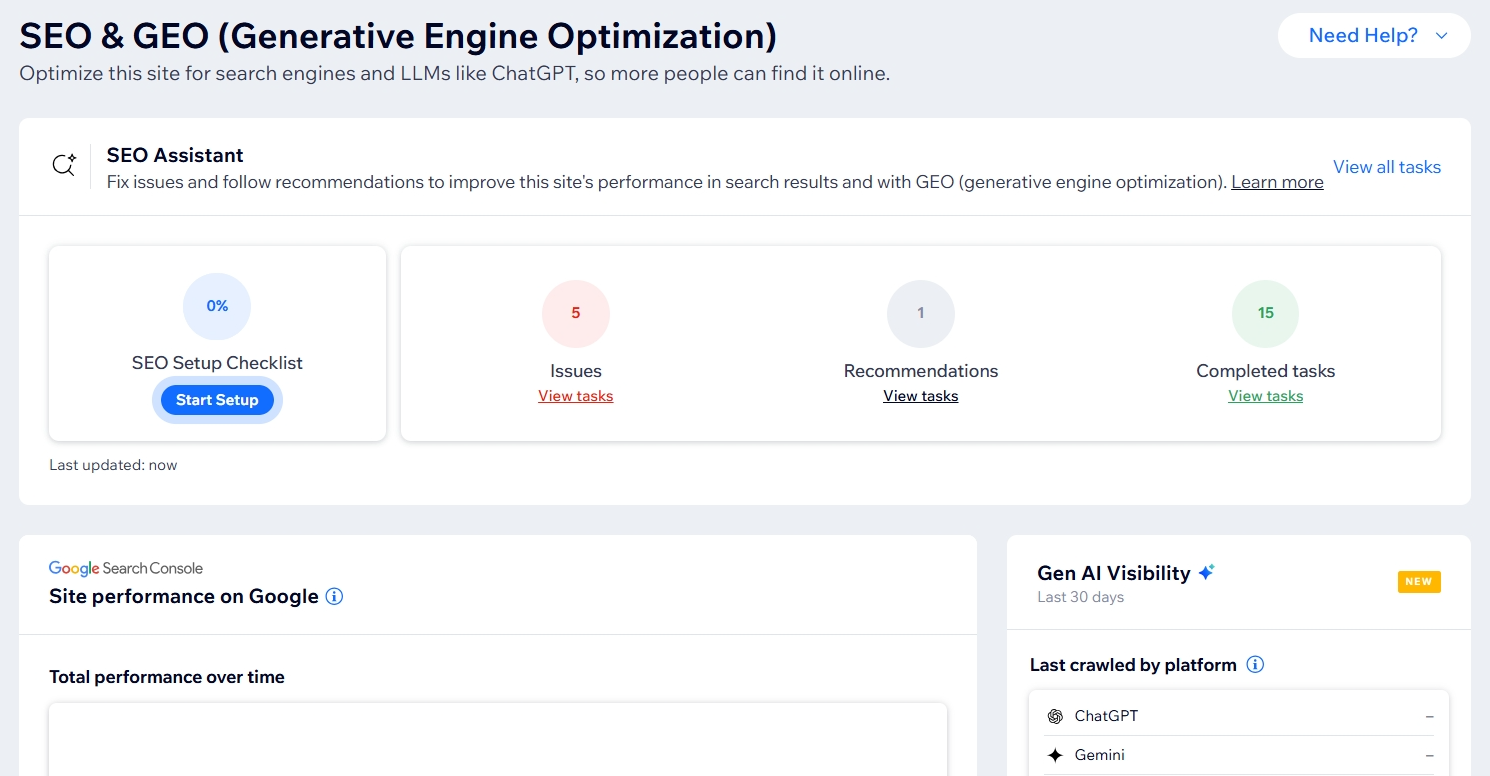1490x776 pixels.
Task: Click the grey Recommendations count 1 circle
Action: click(x=921, y=313)
